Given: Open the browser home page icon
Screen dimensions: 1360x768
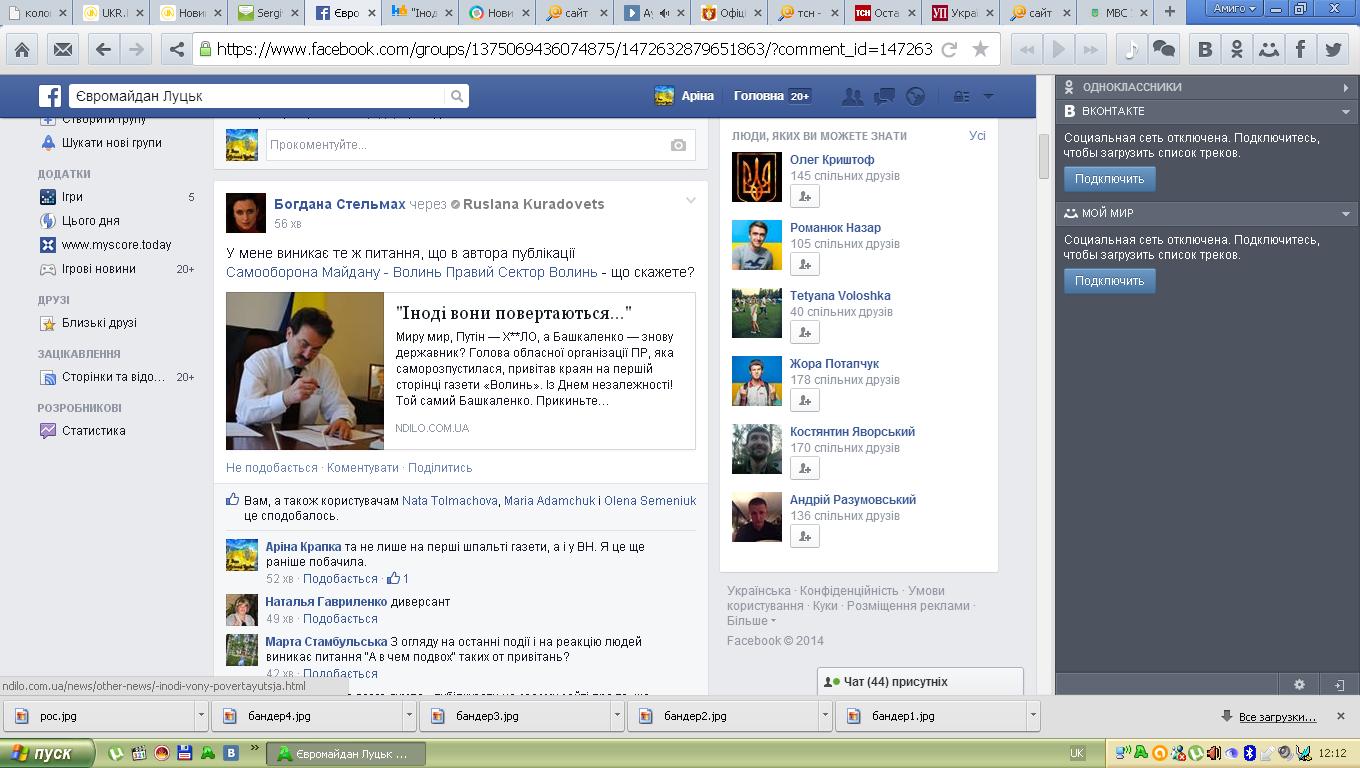Looking at the screenshot, I should (22, 49).
